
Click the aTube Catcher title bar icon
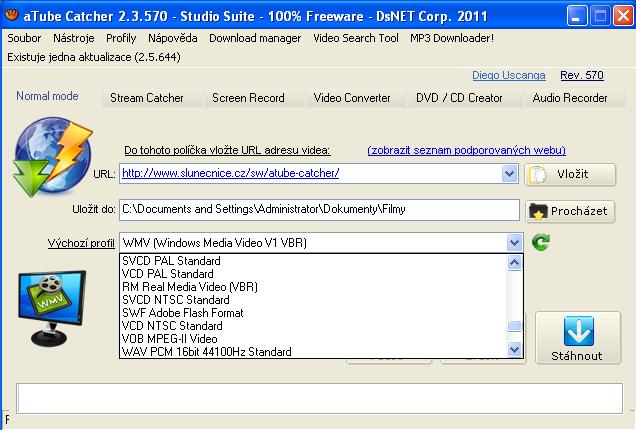point(12,15)
